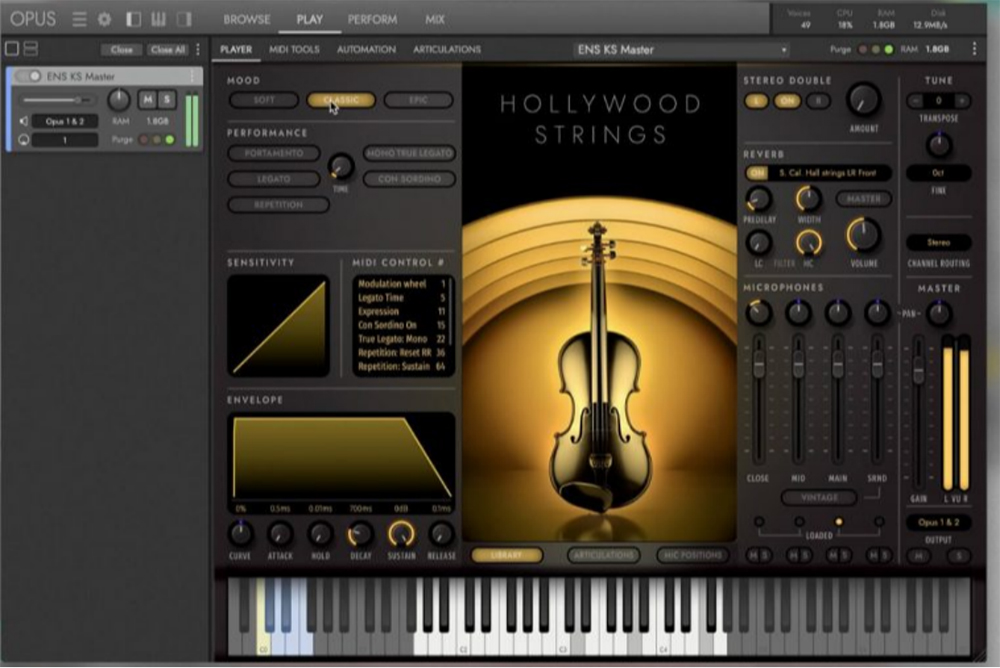
Task: Click the envelope Curve knob
Action: 240,533
